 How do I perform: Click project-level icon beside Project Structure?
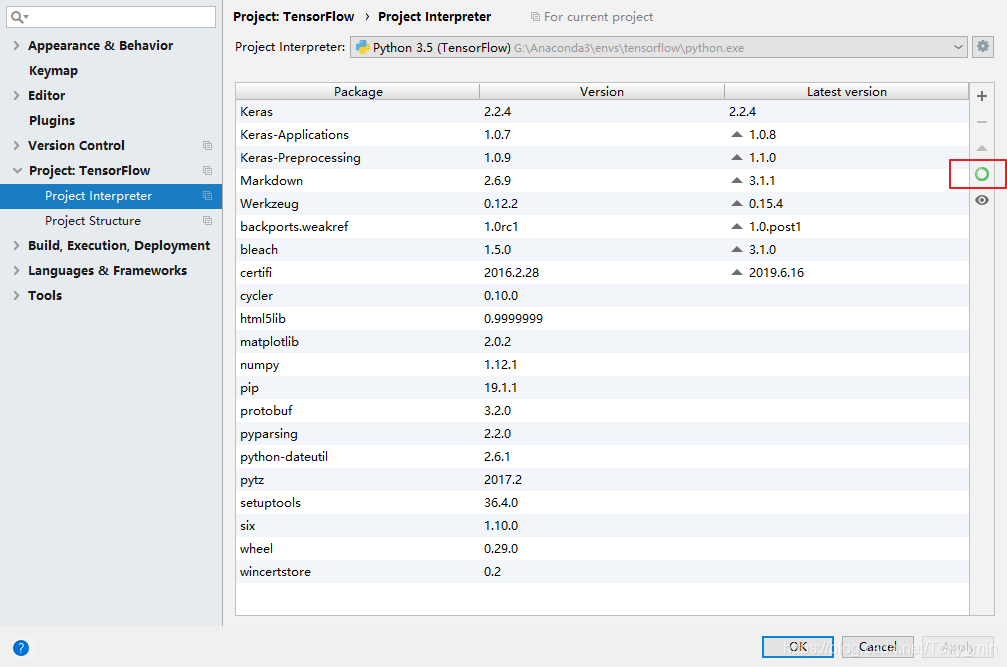coord(207,221)
